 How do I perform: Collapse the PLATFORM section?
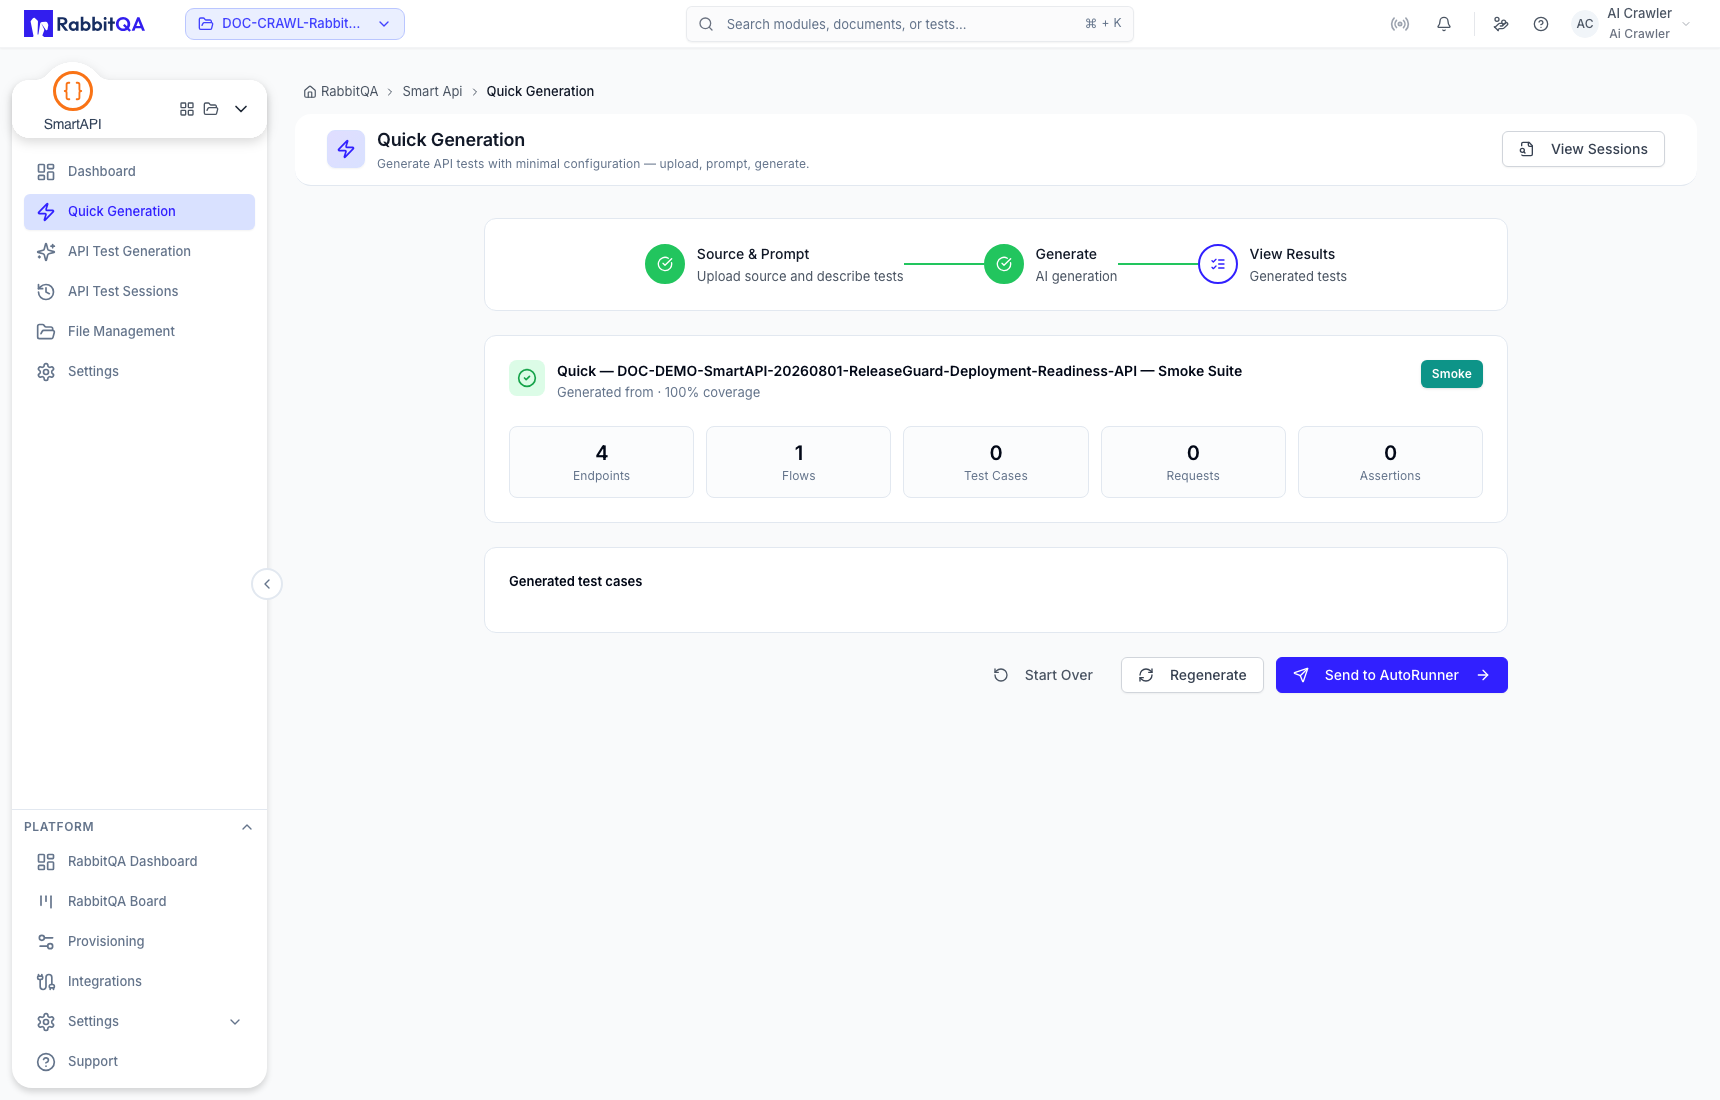tap(247, 827)
